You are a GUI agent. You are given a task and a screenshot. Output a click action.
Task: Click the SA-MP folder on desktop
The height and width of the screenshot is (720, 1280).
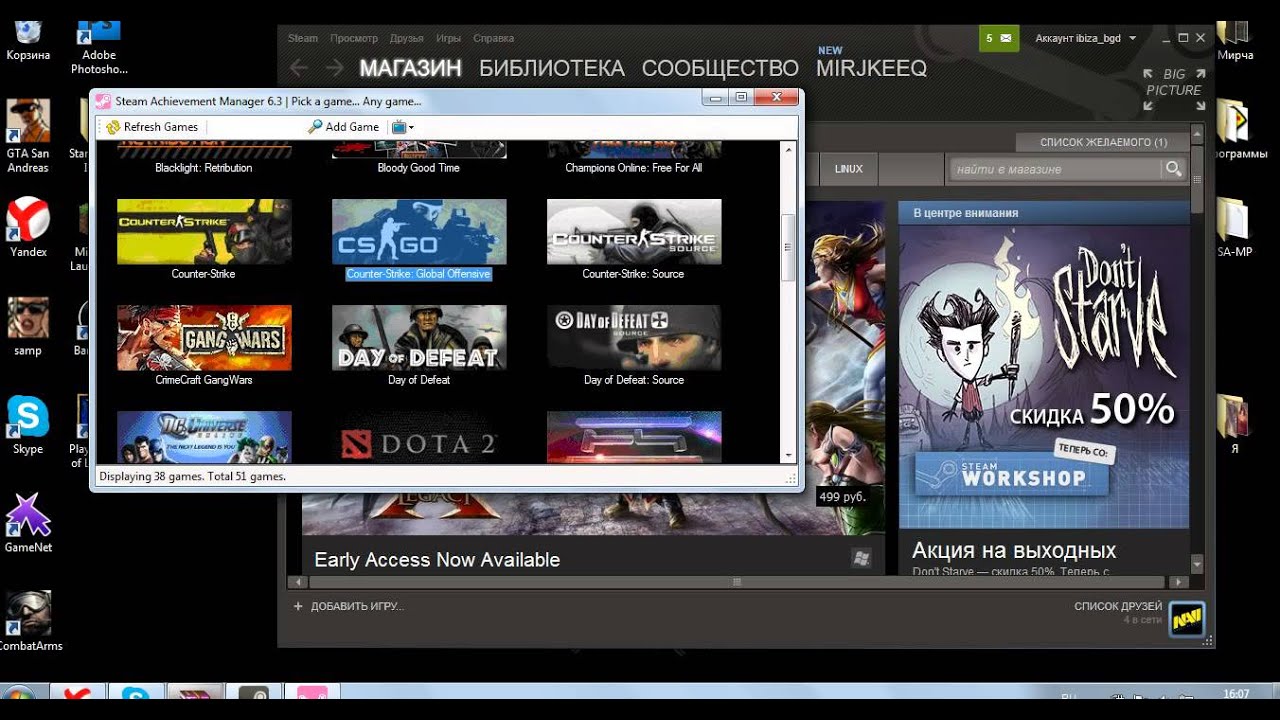1235,228
